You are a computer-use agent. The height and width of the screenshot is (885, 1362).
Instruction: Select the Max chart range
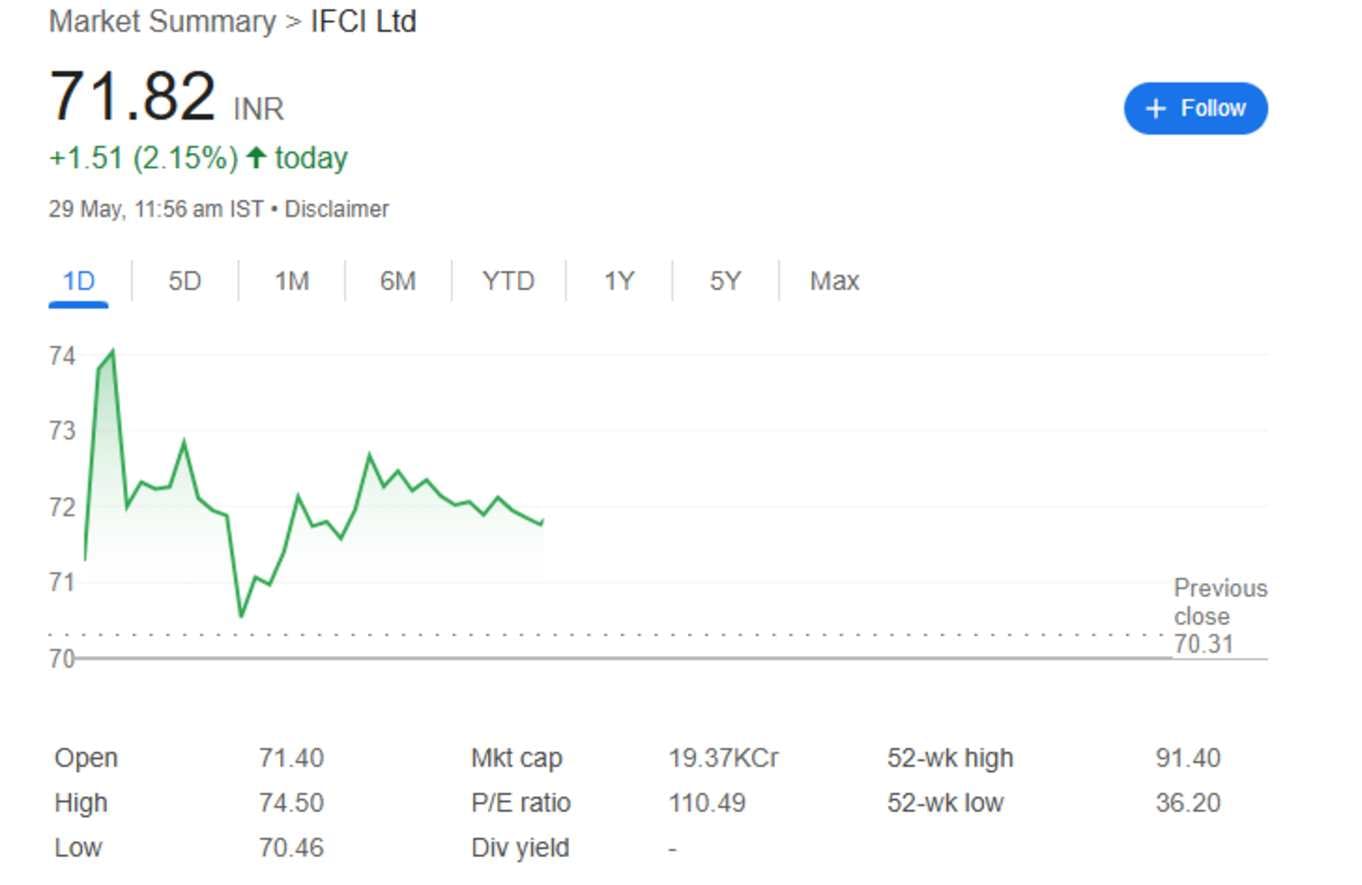coord(832,281)
